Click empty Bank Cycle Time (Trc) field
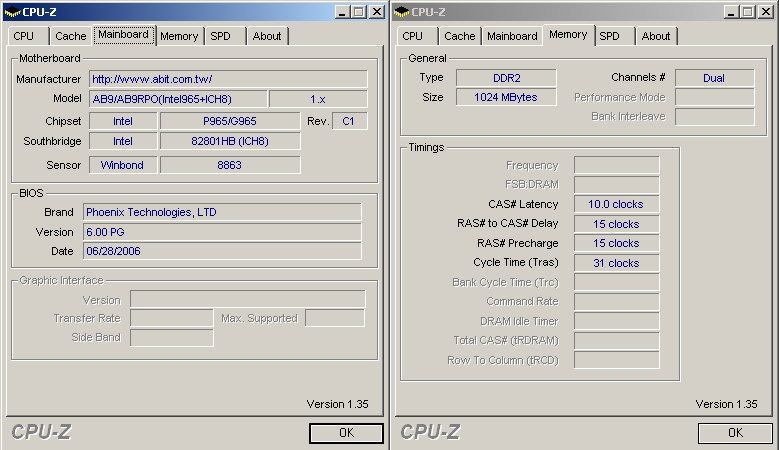The height and width of the screenshot is (450, 779). pyautogui.click(x=617, y=282)
